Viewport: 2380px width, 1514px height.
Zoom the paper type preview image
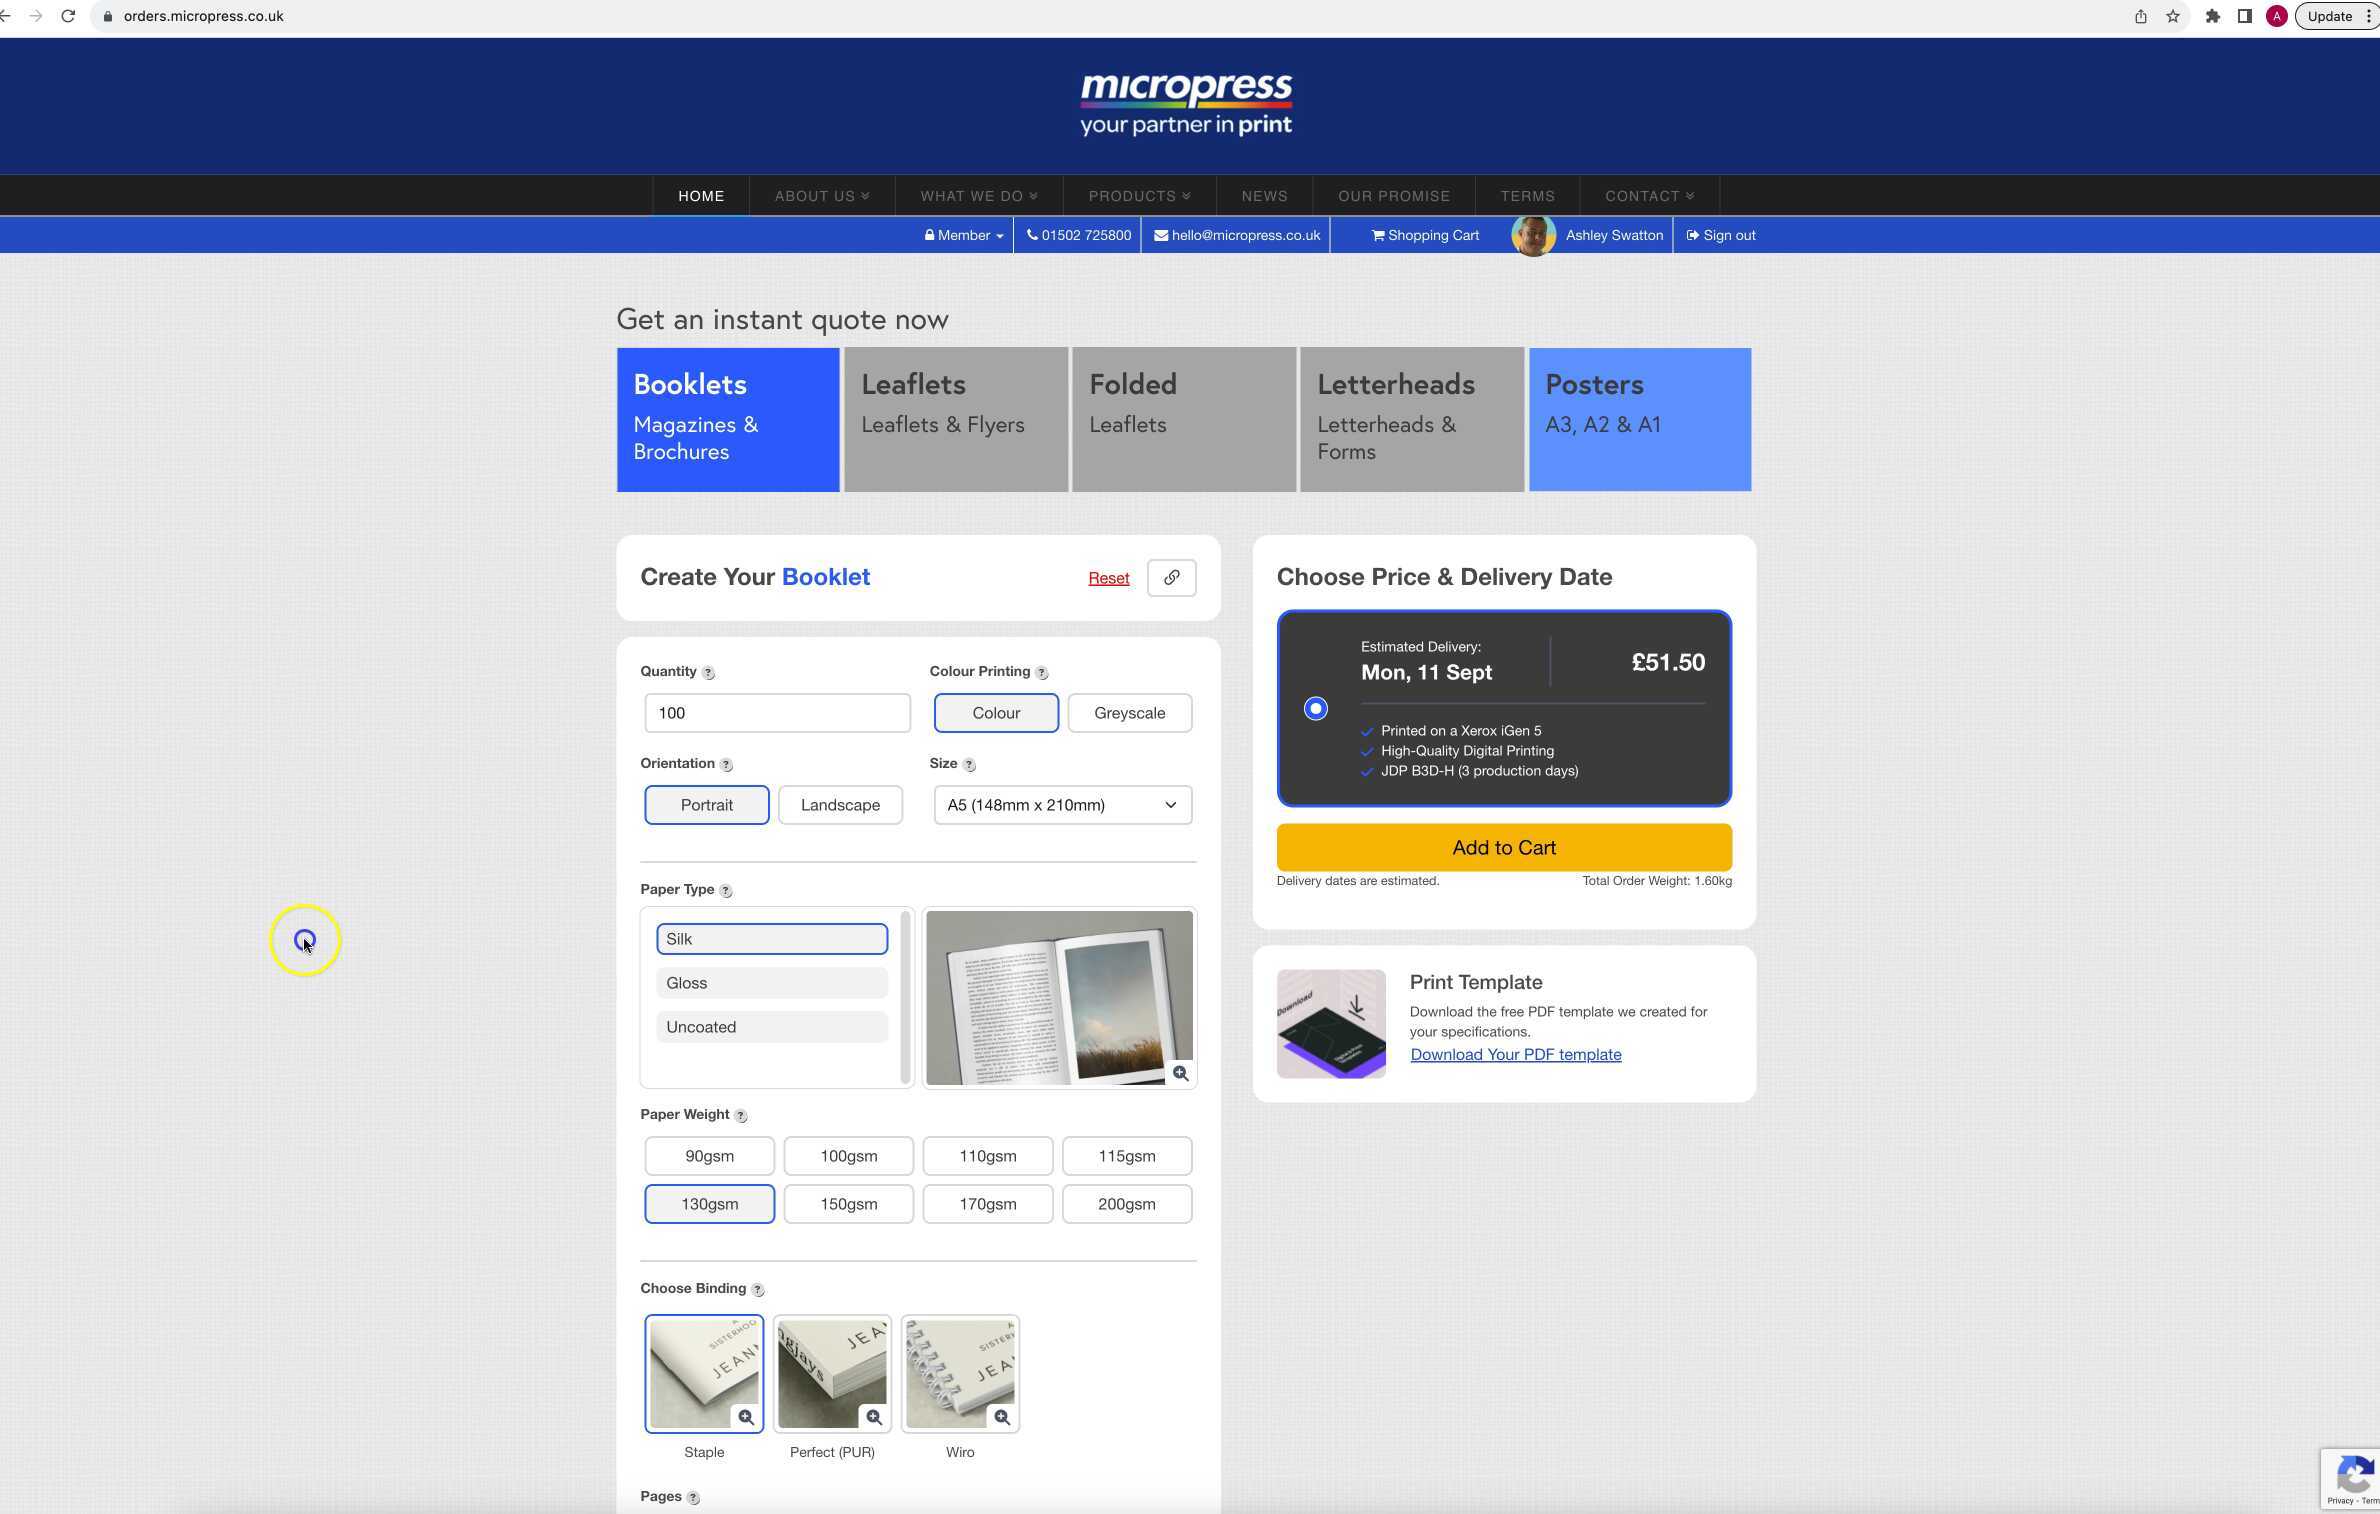(1180, 1073)
